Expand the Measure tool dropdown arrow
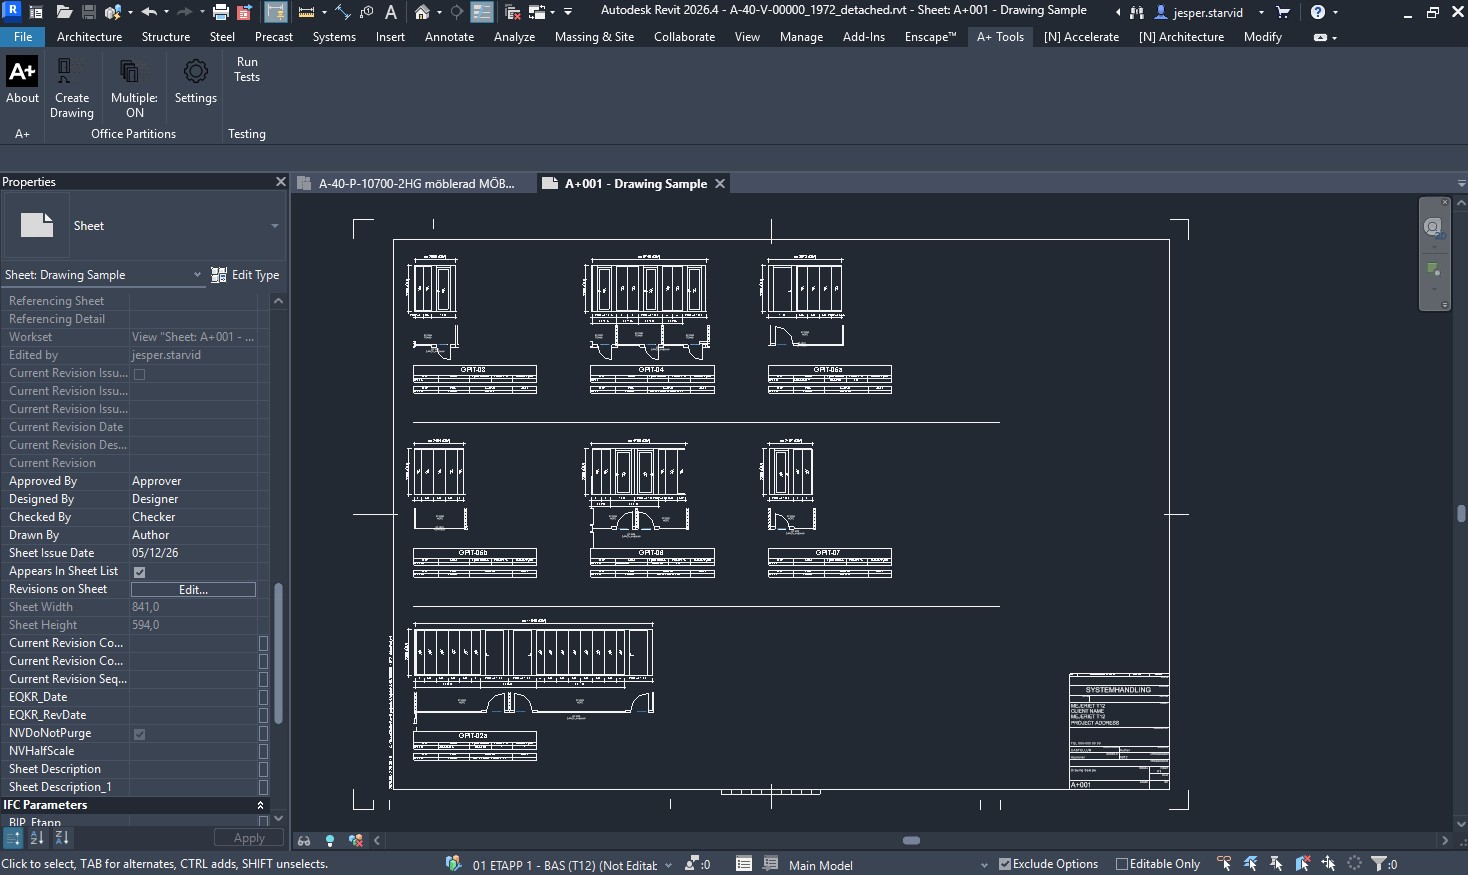Image resolution: width=1468 pixels, height=875 pixels. (324, 12)
